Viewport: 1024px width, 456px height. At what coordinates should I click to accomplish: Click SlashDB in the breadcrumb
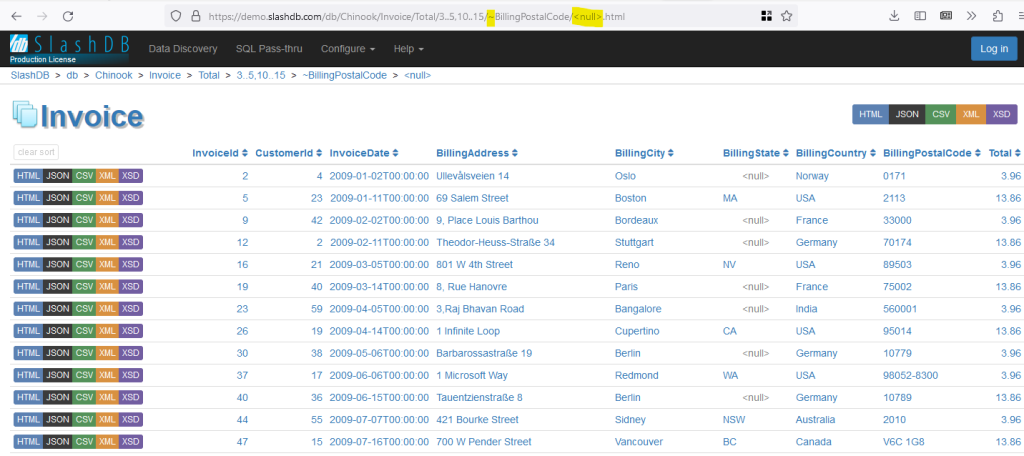pyautogui.click(x=30, y=75)
